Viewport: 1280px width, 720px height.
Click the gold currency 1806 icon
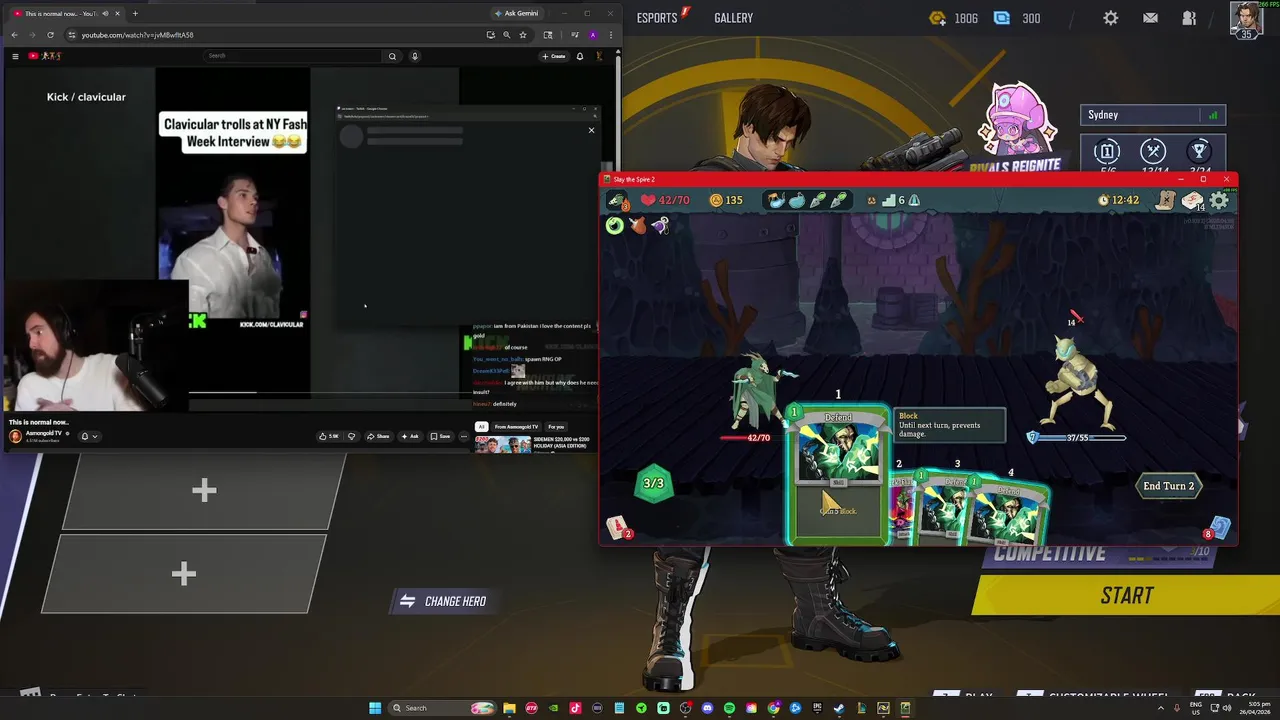(x=937, y=18)
